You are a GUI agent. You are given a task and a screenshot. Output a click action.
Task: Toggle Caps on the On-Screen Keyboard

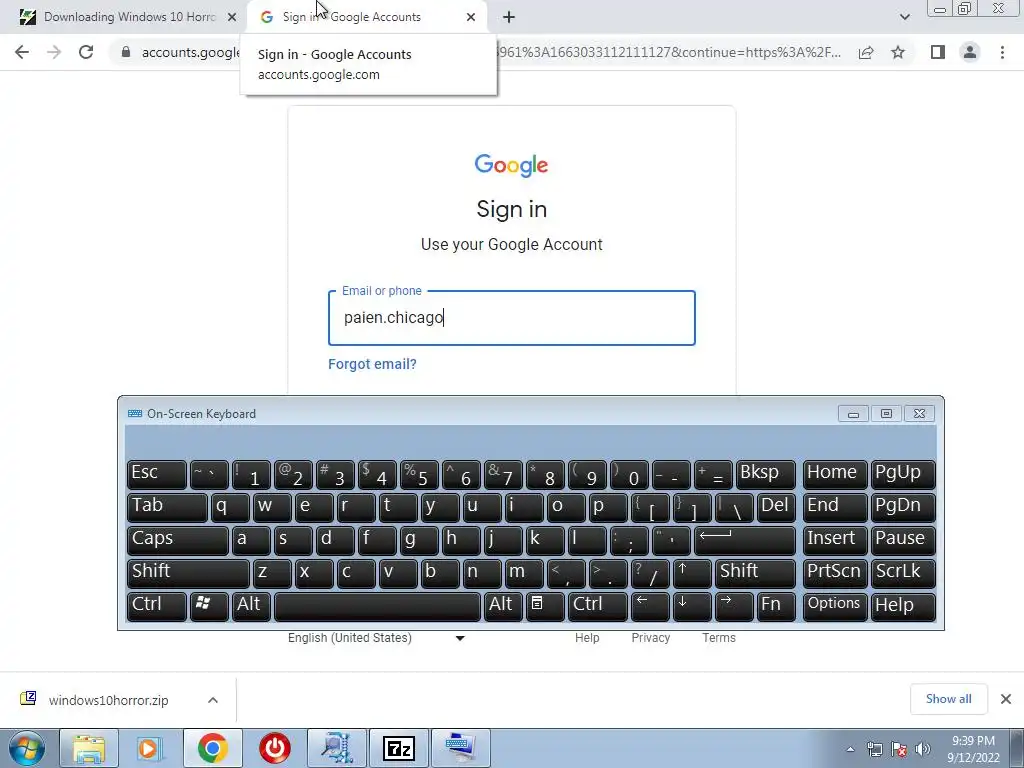[x=178, y=540]
